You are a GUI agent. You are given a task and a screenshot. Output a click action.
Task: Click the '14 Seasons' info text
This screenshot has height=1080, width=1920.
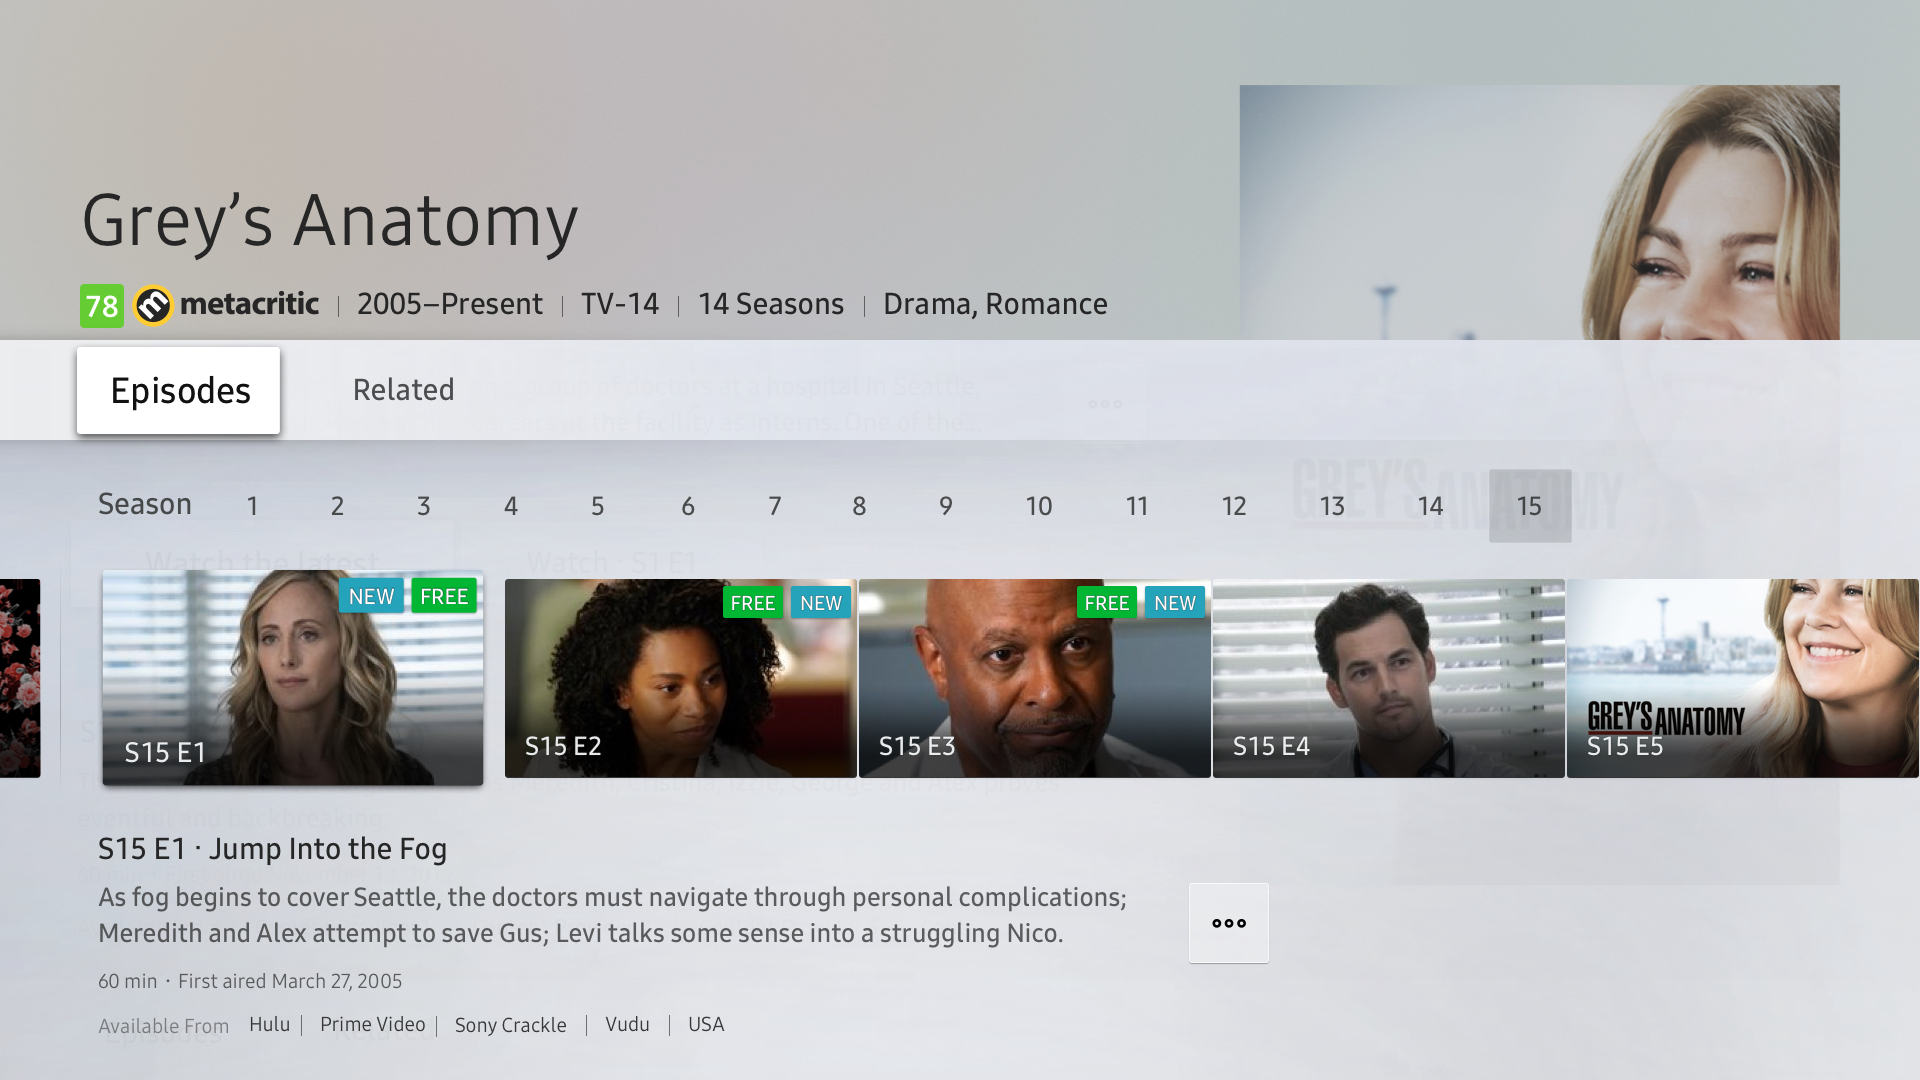click(x=771, y=304)
